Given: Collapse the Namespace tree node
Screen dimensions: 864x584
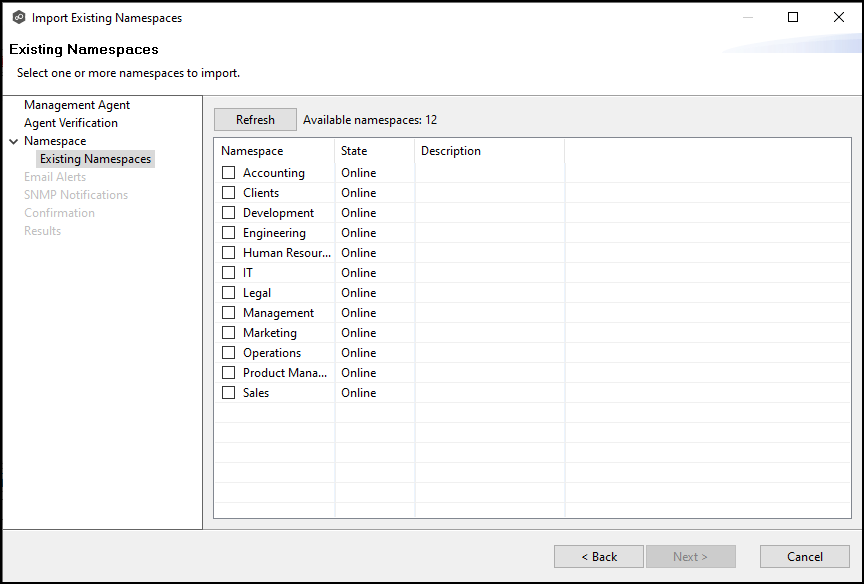Looking at the screenshot, I should (13, 142).
